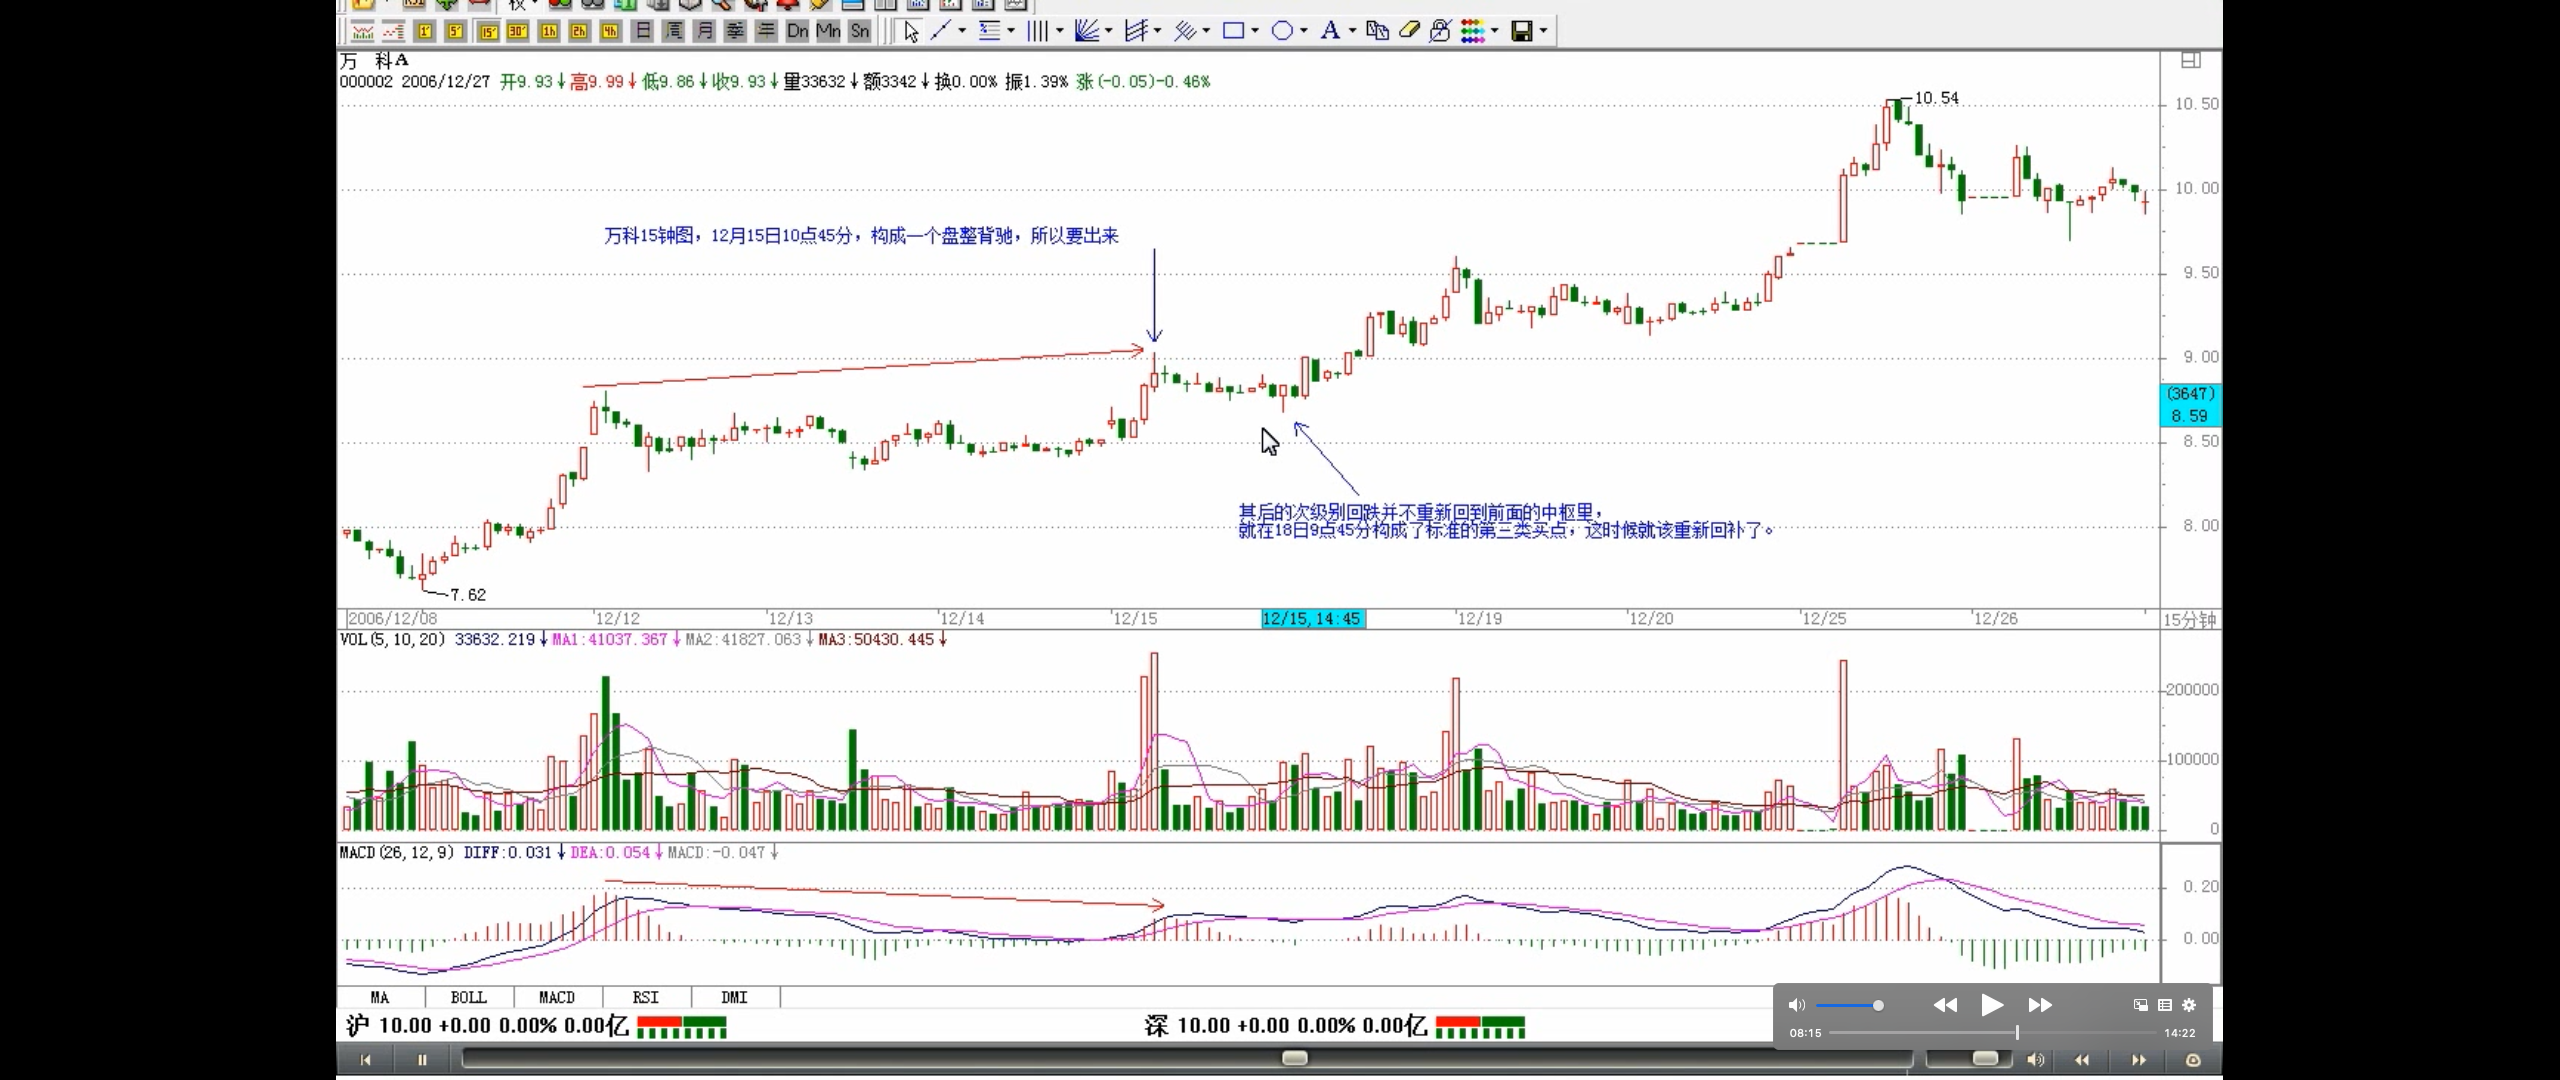Switch to daily (日) K-line period

point(643,31)
